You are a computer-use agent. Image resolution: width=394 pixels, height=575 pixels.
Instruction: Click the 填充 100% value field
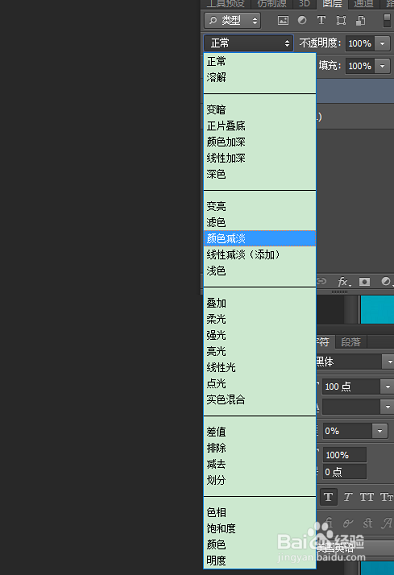[360, 66]
